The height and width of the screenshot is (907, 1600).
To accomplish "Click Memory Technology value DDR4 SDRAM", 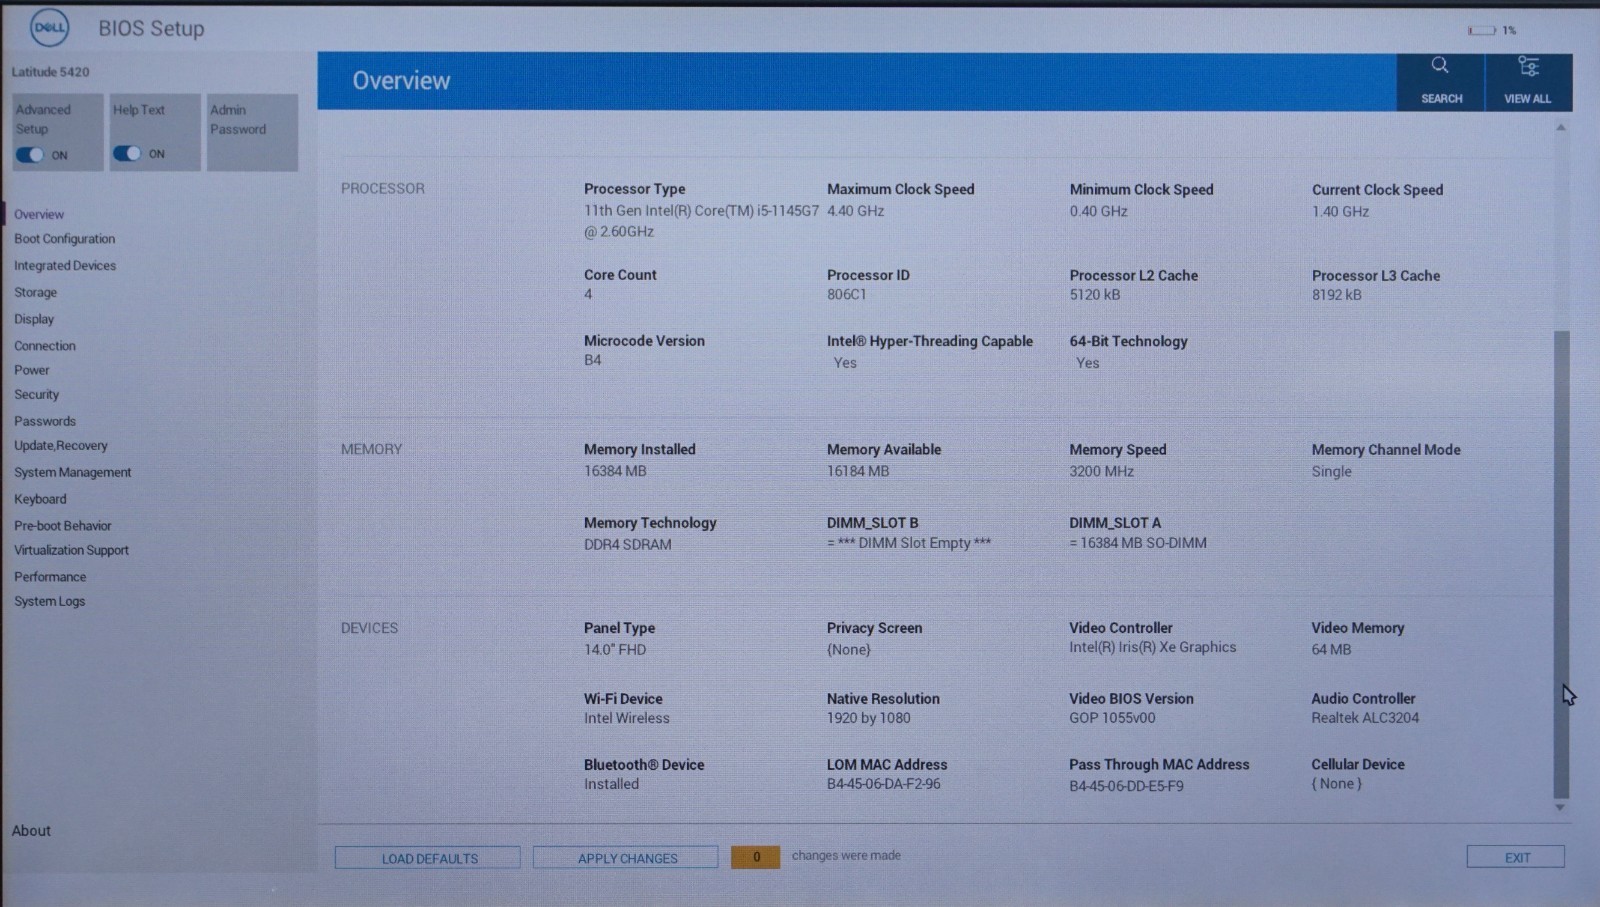I will click(628, 544).
